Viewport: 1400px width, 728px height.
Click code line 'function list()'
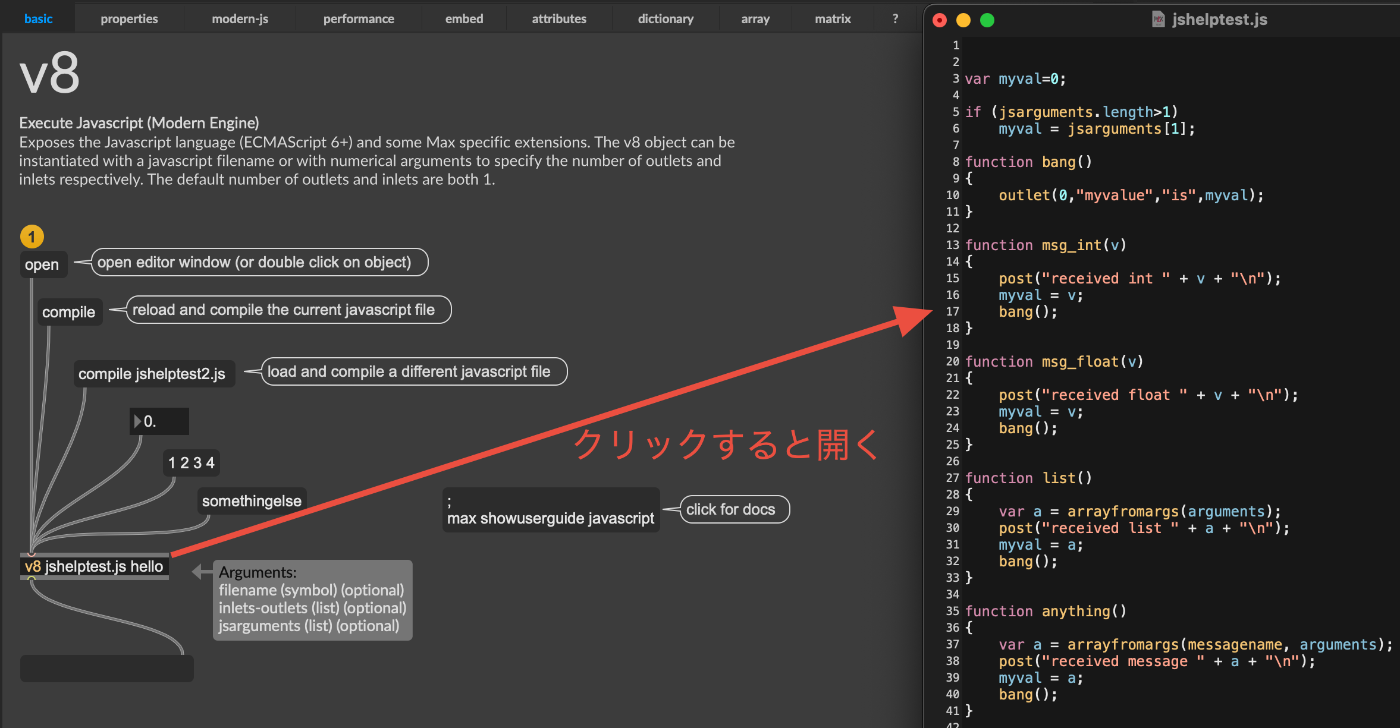1027,478
